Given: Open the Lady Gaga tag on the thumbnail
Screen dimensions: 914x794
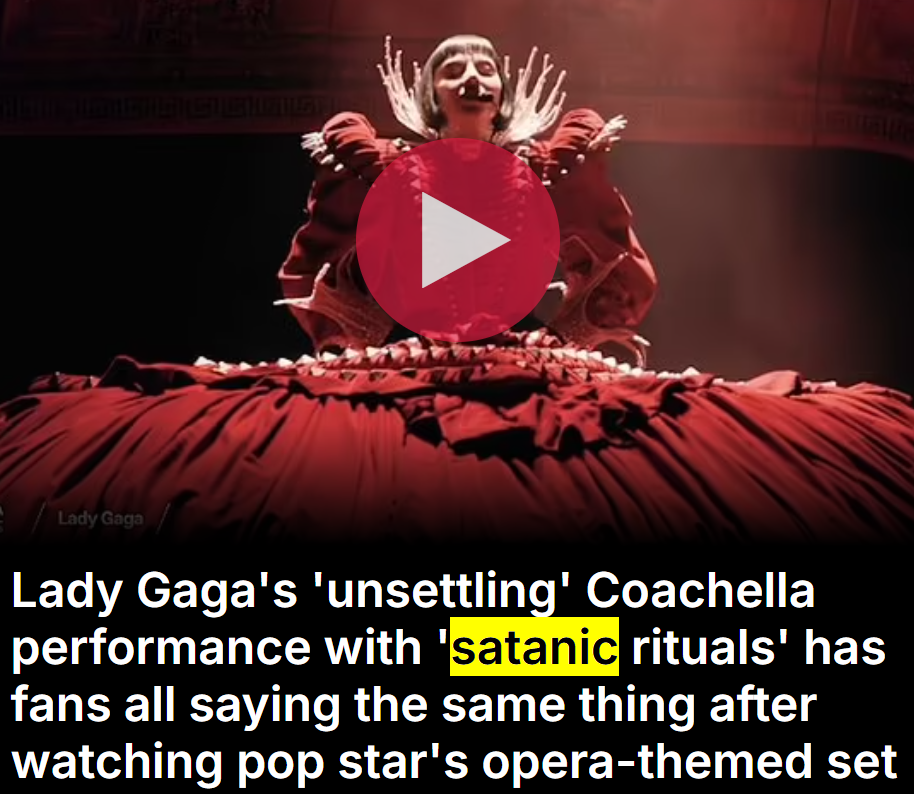Looking at the screenshot, I should (x=100, y=518).
